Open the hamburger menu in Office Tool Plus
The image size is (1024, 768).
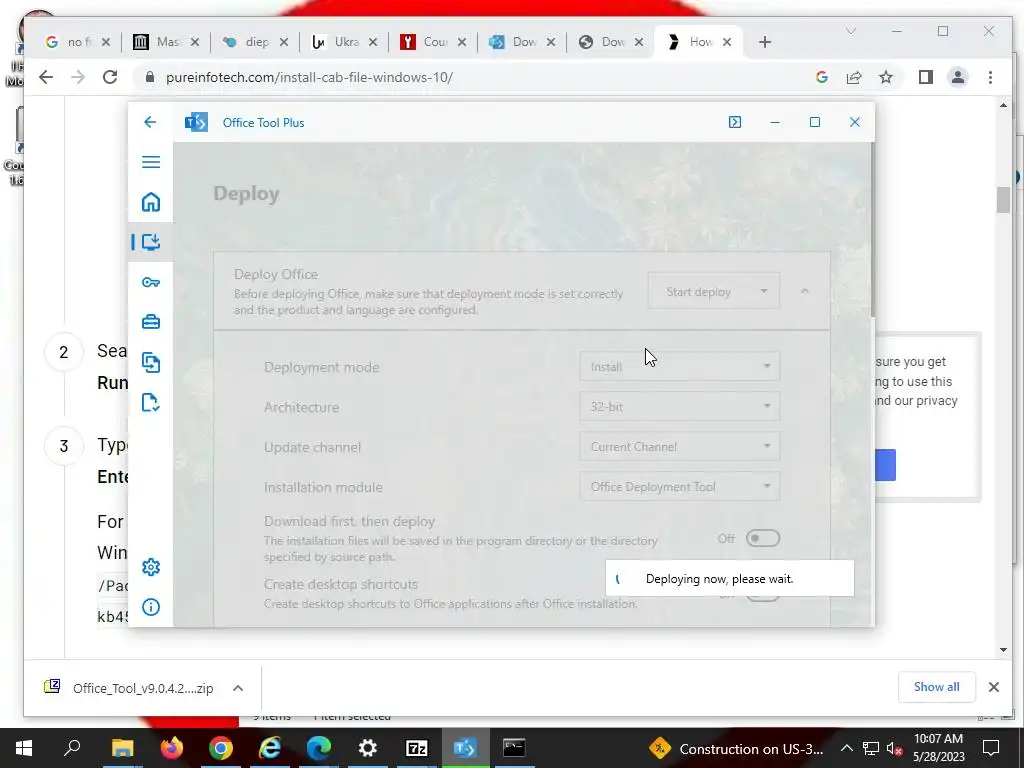click(151, 162)
